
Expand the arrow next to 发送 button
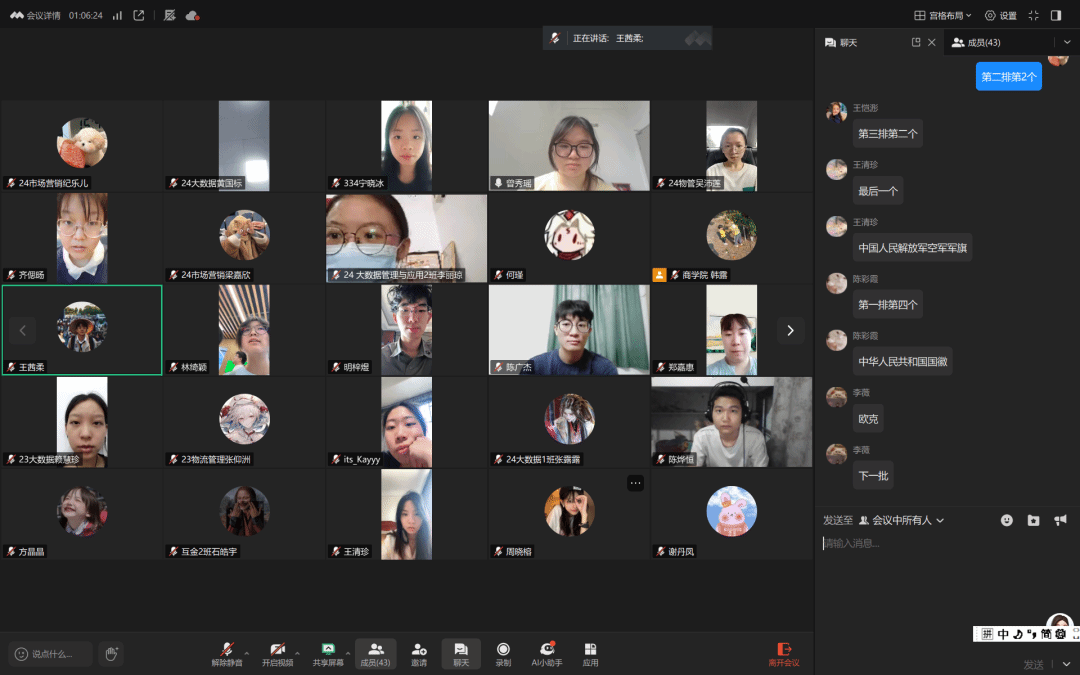point(1066,664)
